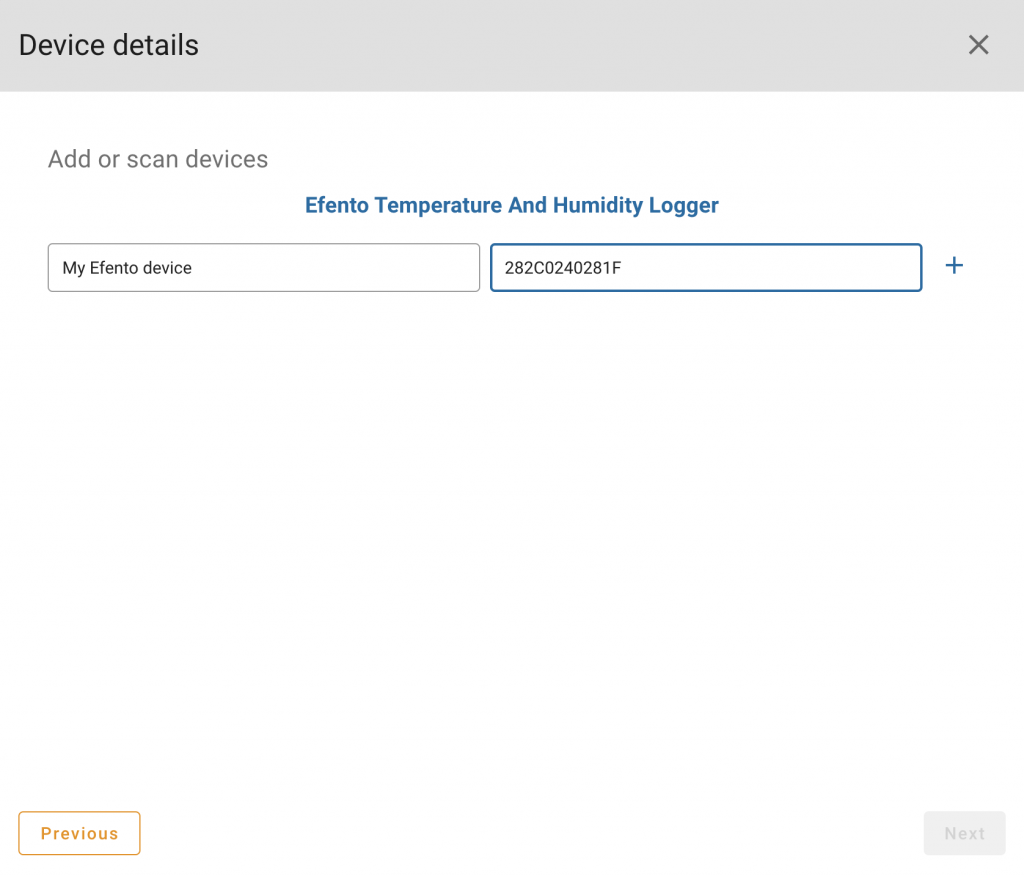
Task: Click the Add or scan devices label
Action: (x=158, y=159)
